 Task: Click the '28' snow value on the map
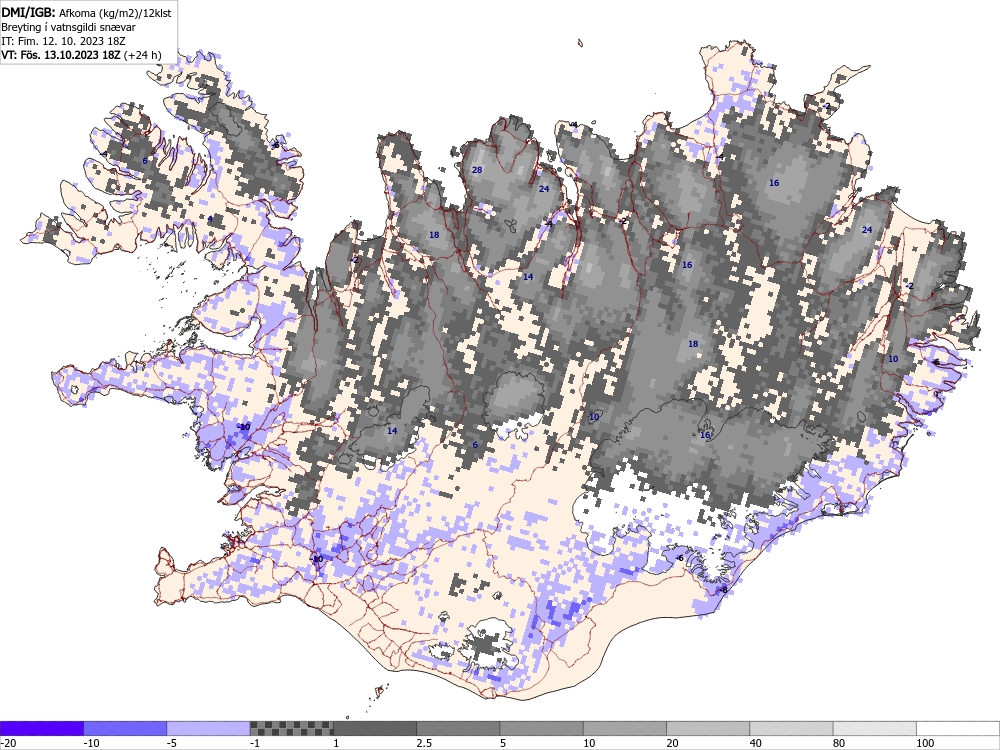tap(477, 170)
